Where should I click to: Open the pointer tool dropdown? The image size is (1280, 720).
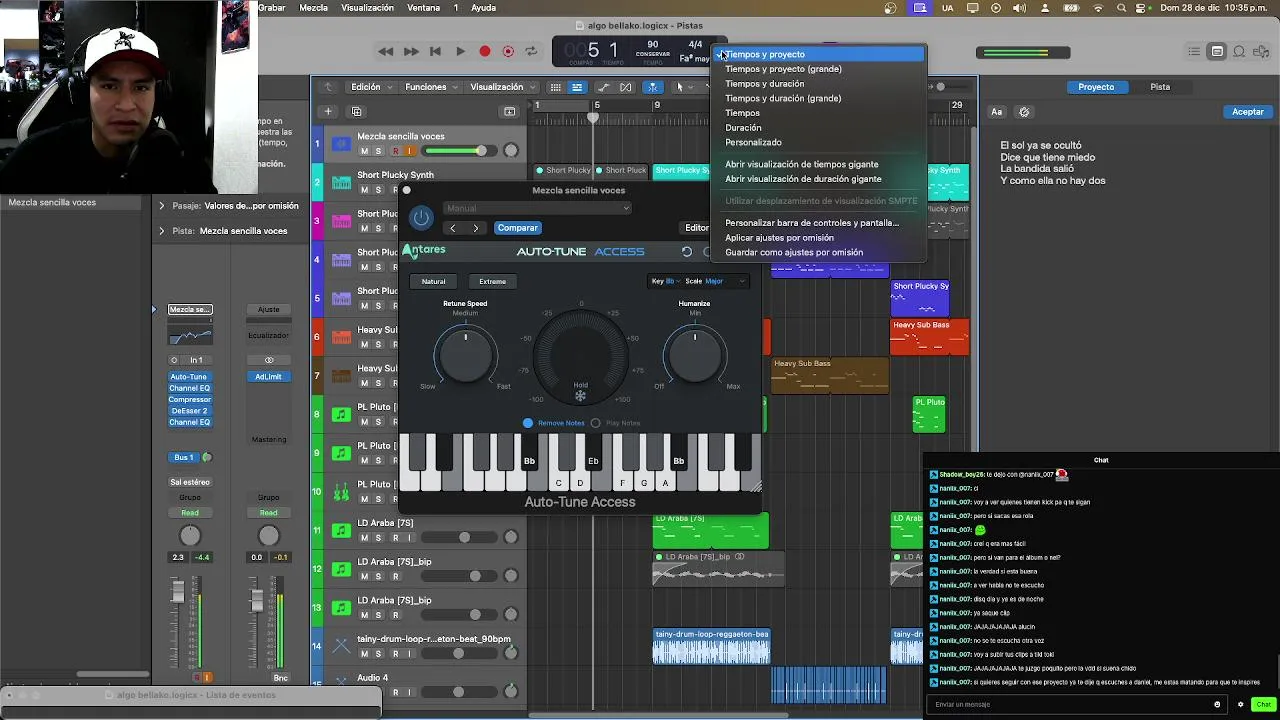[683, 87]
